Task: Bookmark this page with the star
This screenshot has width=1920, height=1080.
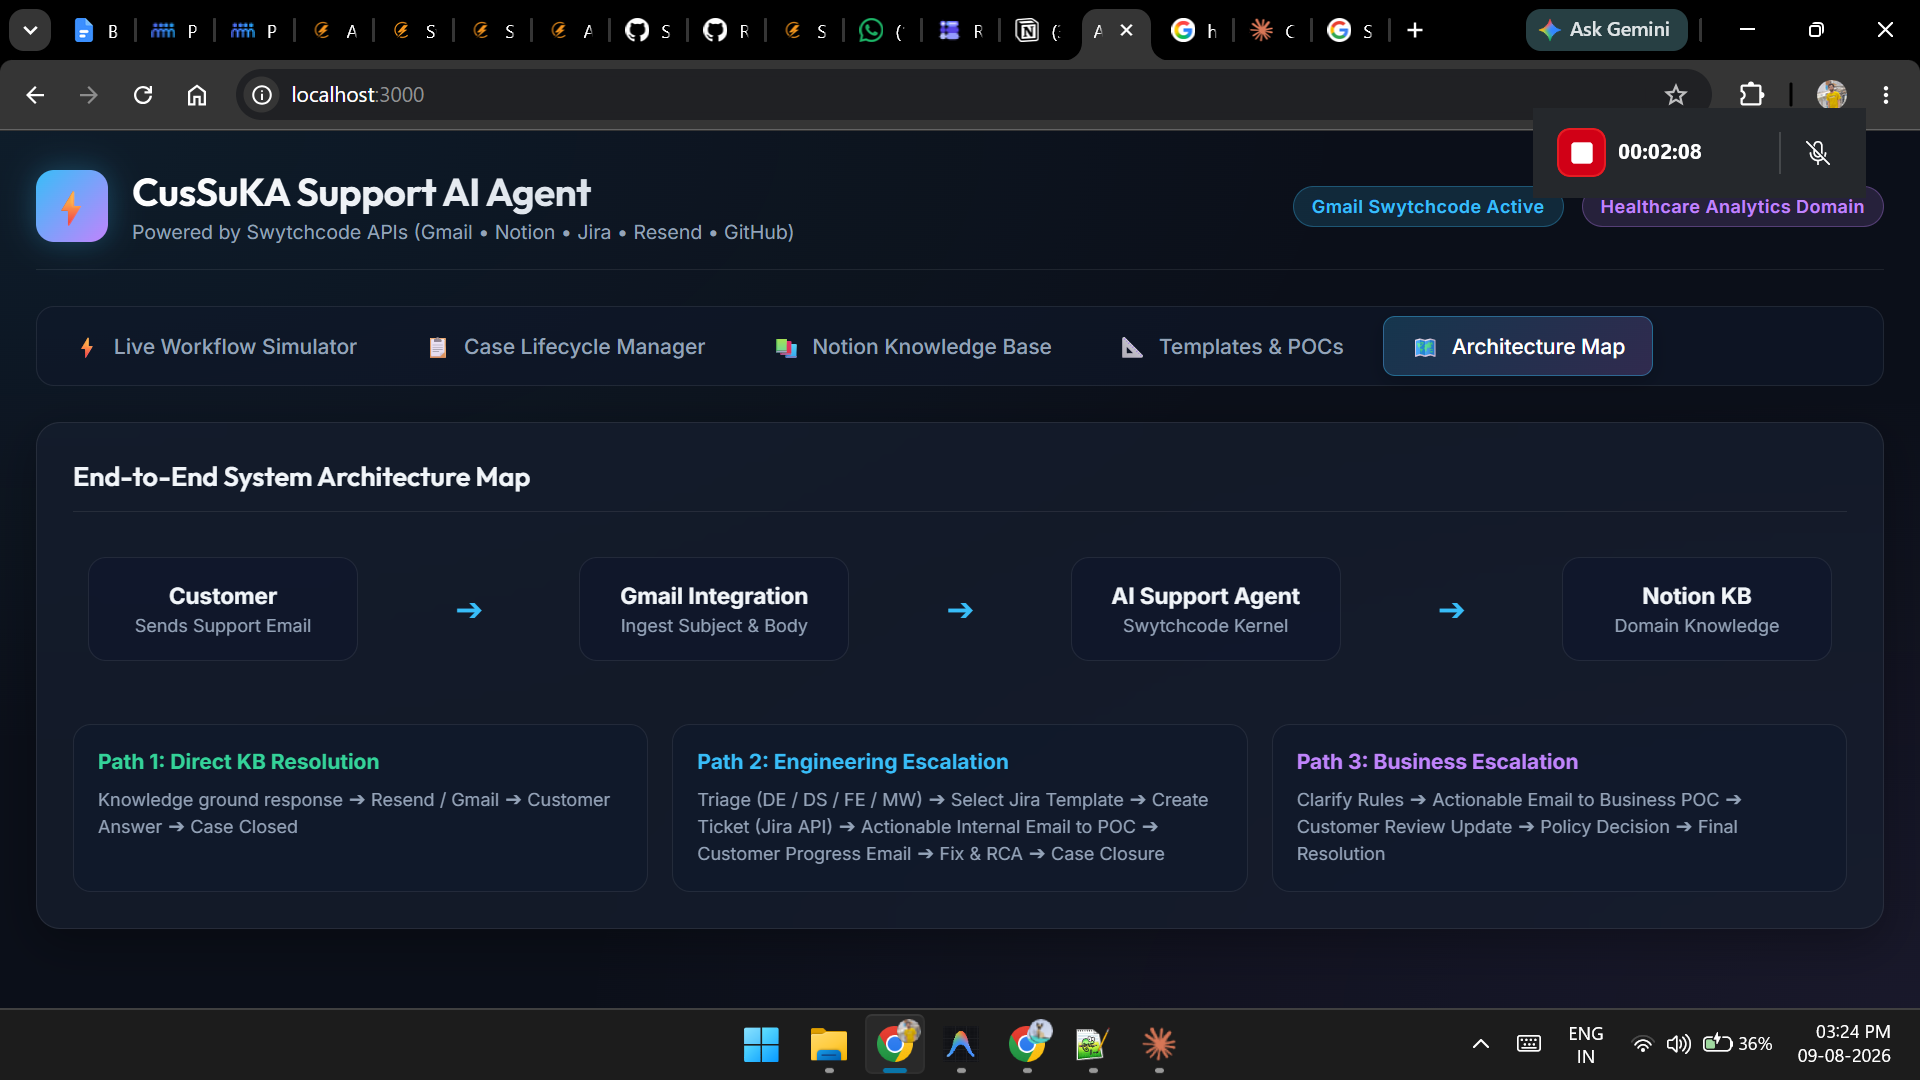Action: click(x=1676, y=95)
